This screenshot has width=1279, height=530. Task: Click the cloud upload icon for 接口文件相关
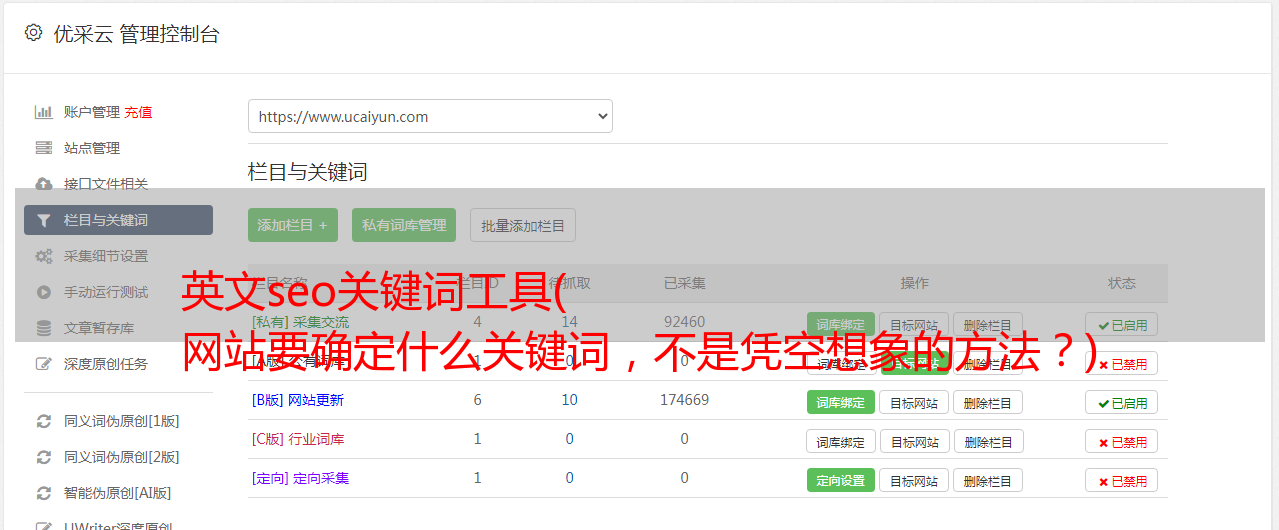[x=44, y=184]
